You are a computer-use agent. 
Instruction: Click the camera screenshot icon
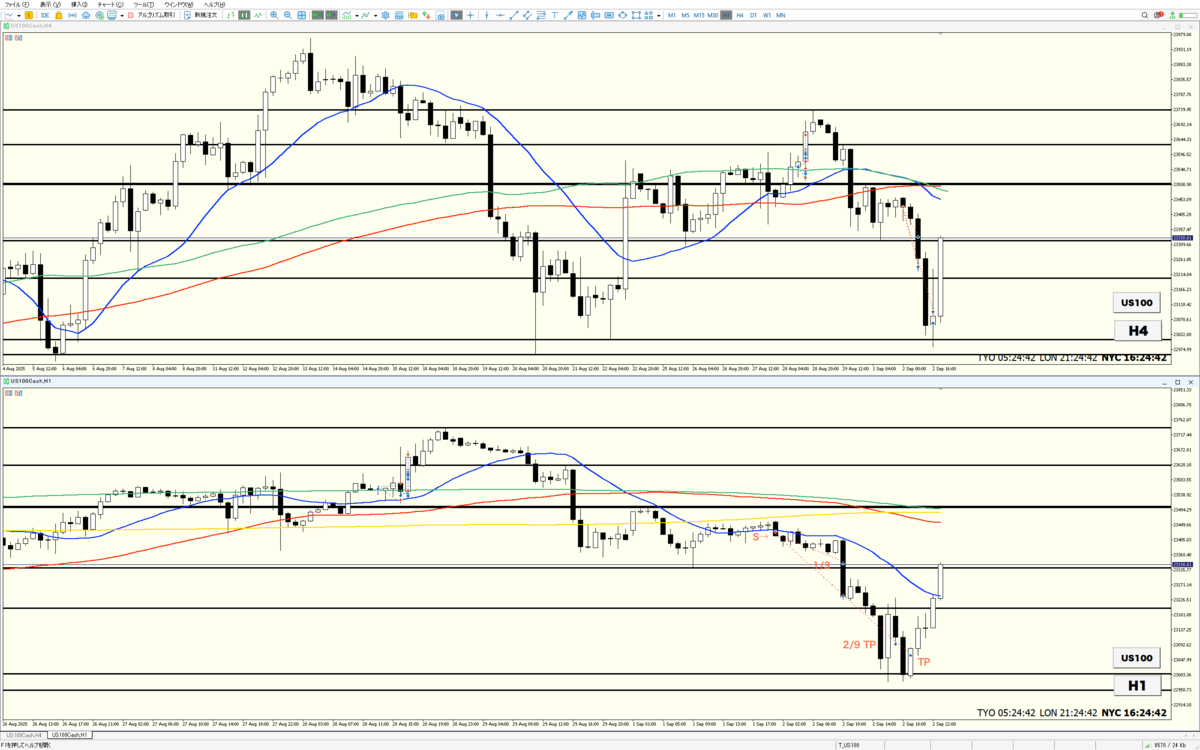[441, 16]
